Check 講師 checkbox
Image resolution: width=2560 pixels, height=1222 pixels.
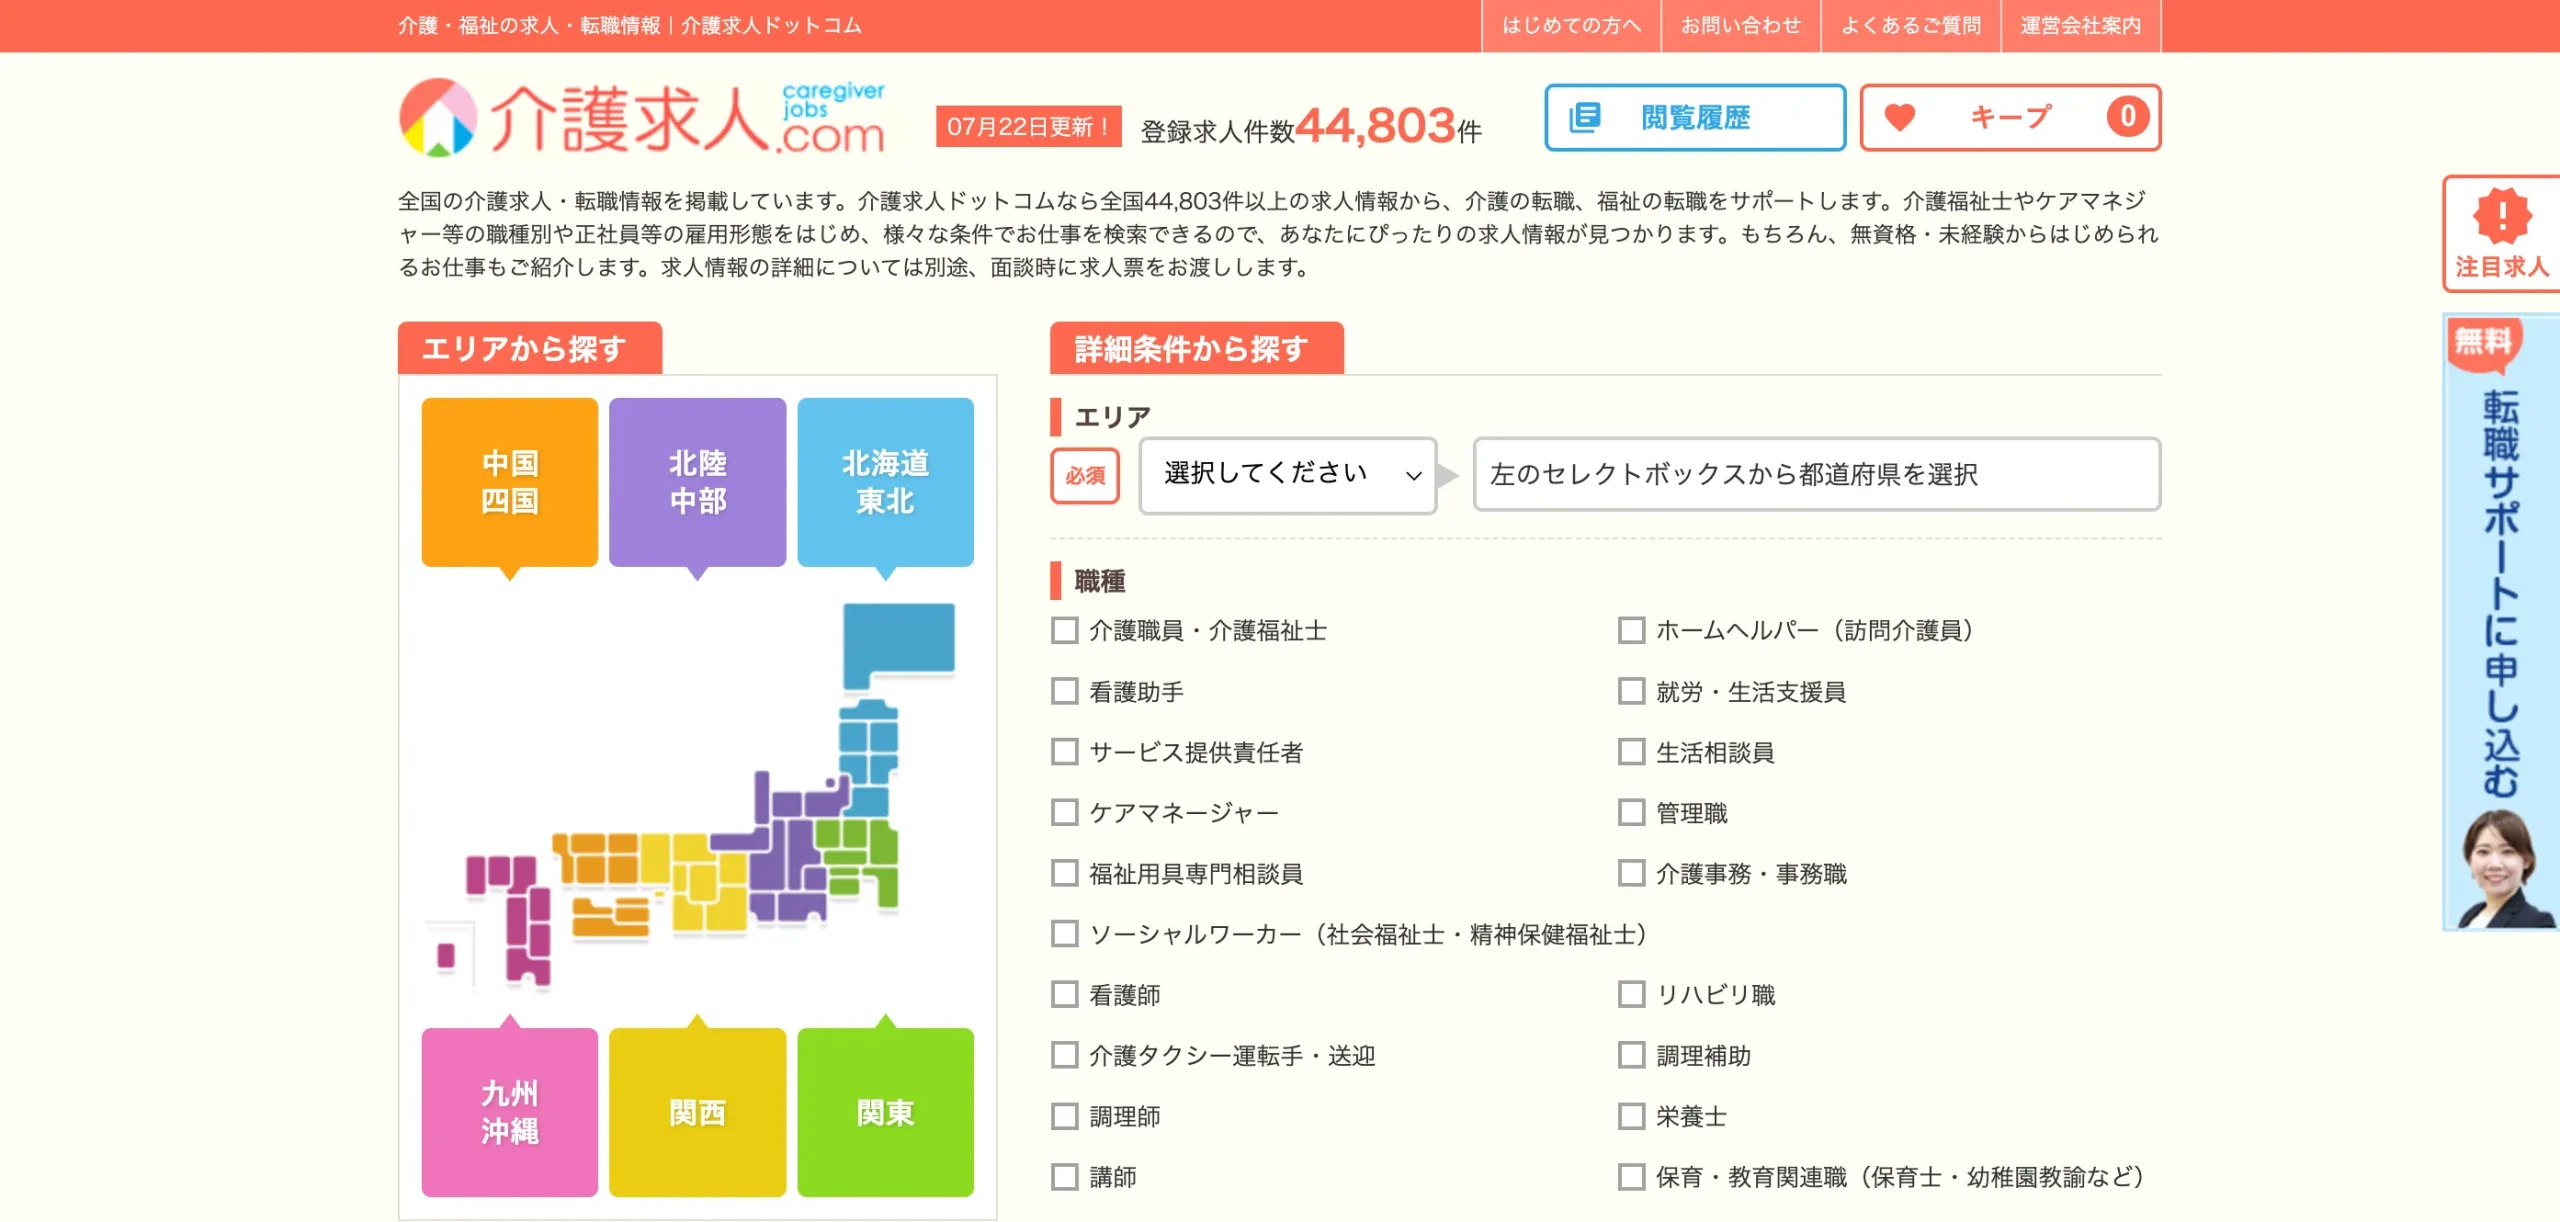pyautogui.click(x=1065, y=1177)
